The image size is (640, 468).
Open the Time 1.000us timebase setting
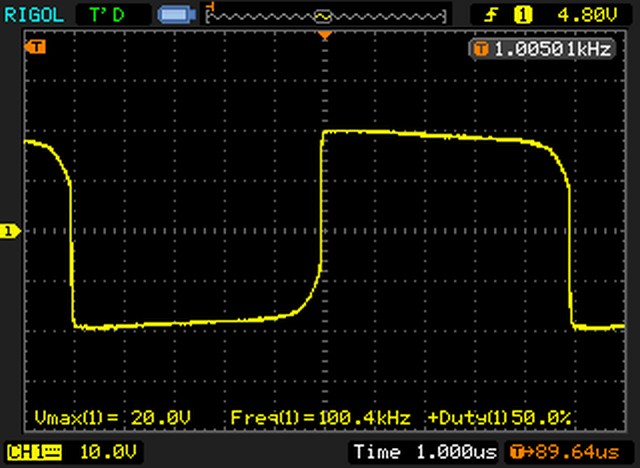click(425, 452)
